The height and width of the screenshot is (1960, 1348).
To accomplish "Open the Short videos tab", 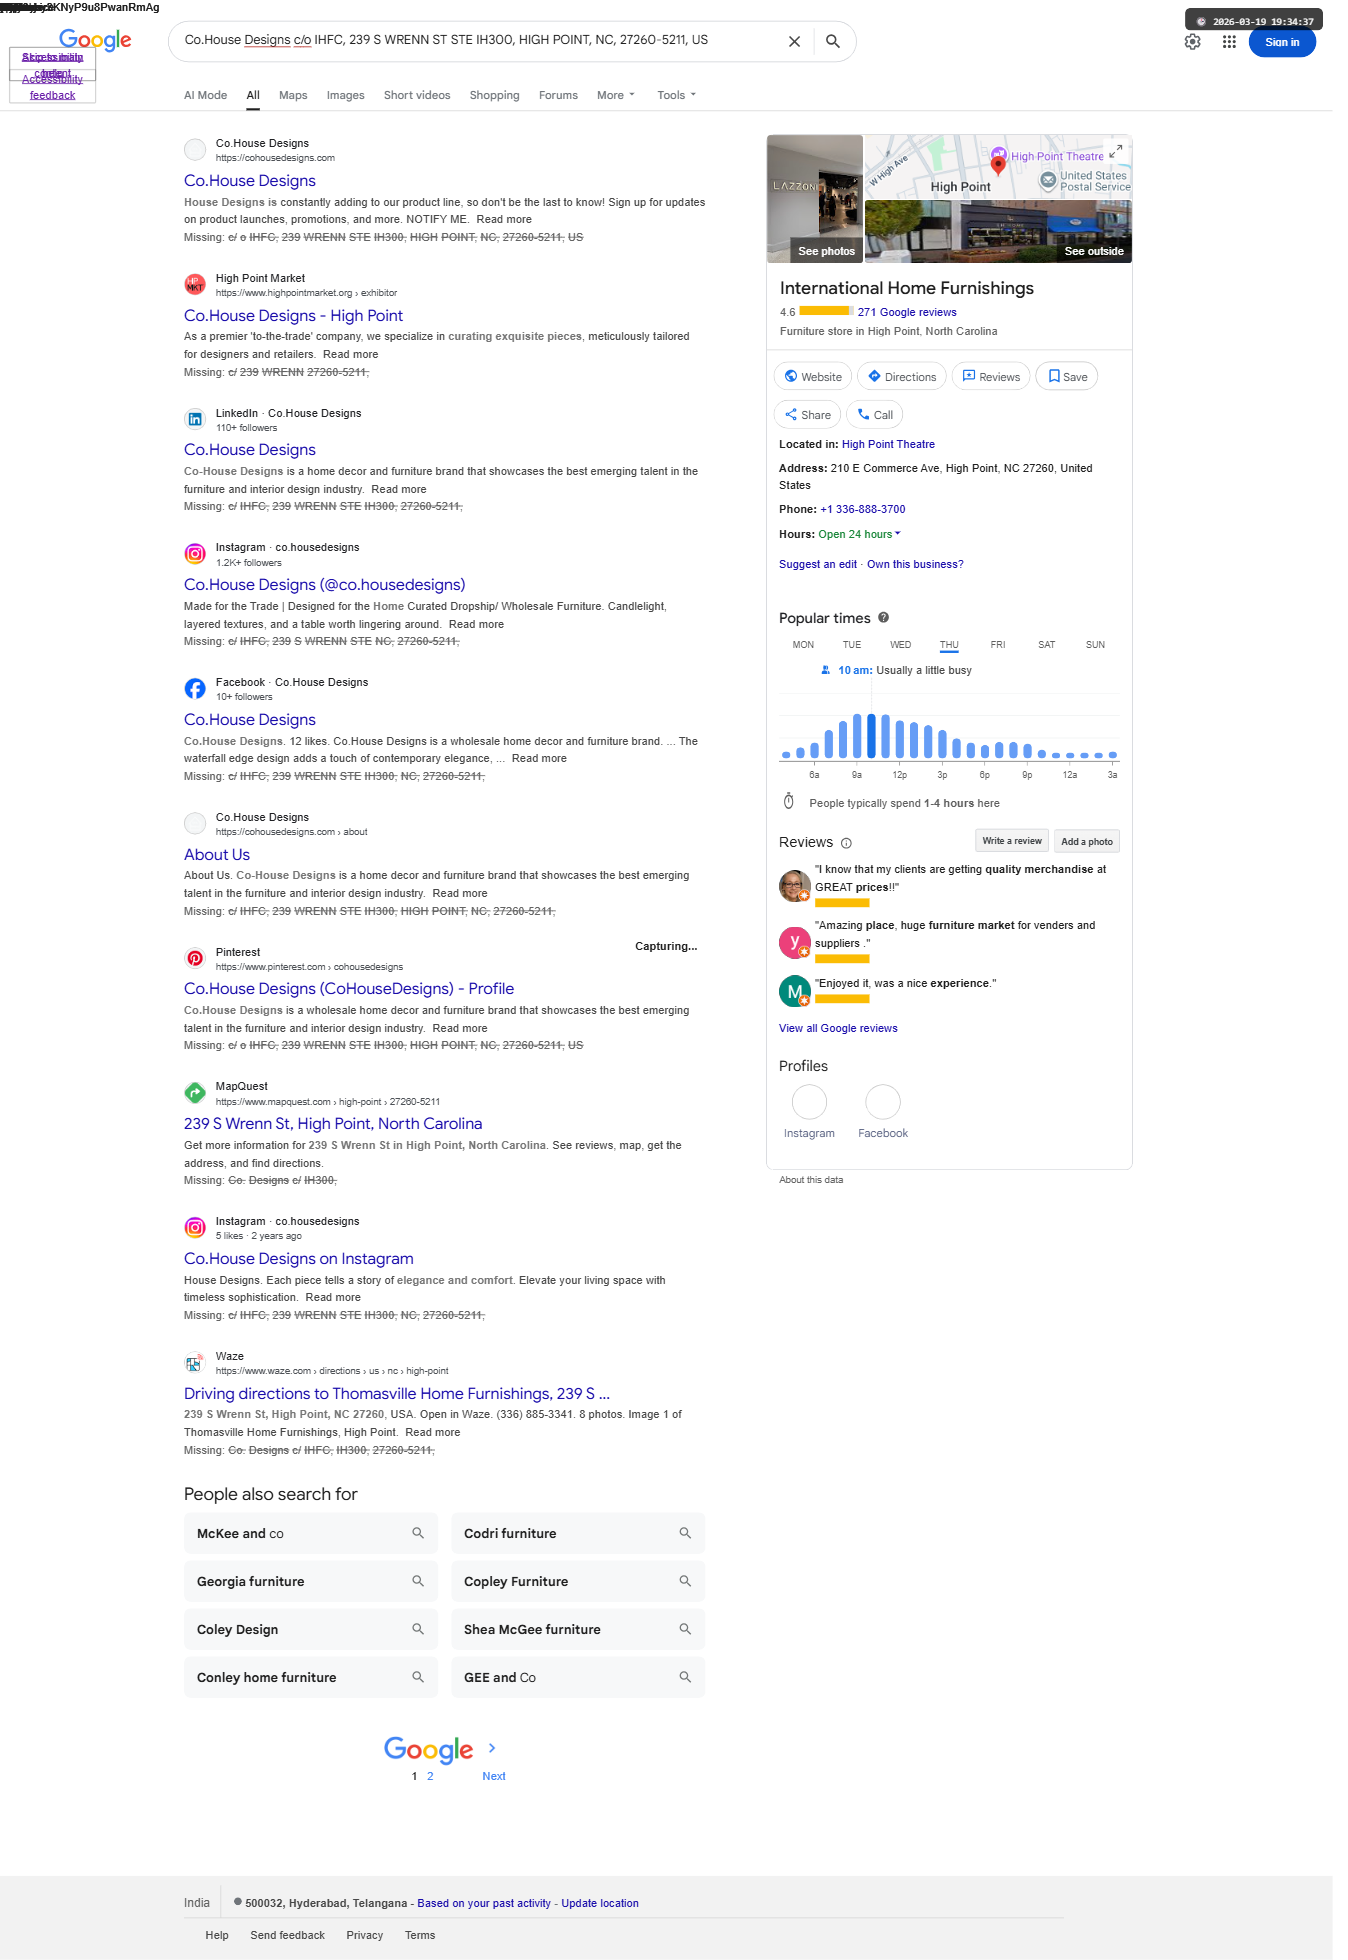I will pos(417,95).
